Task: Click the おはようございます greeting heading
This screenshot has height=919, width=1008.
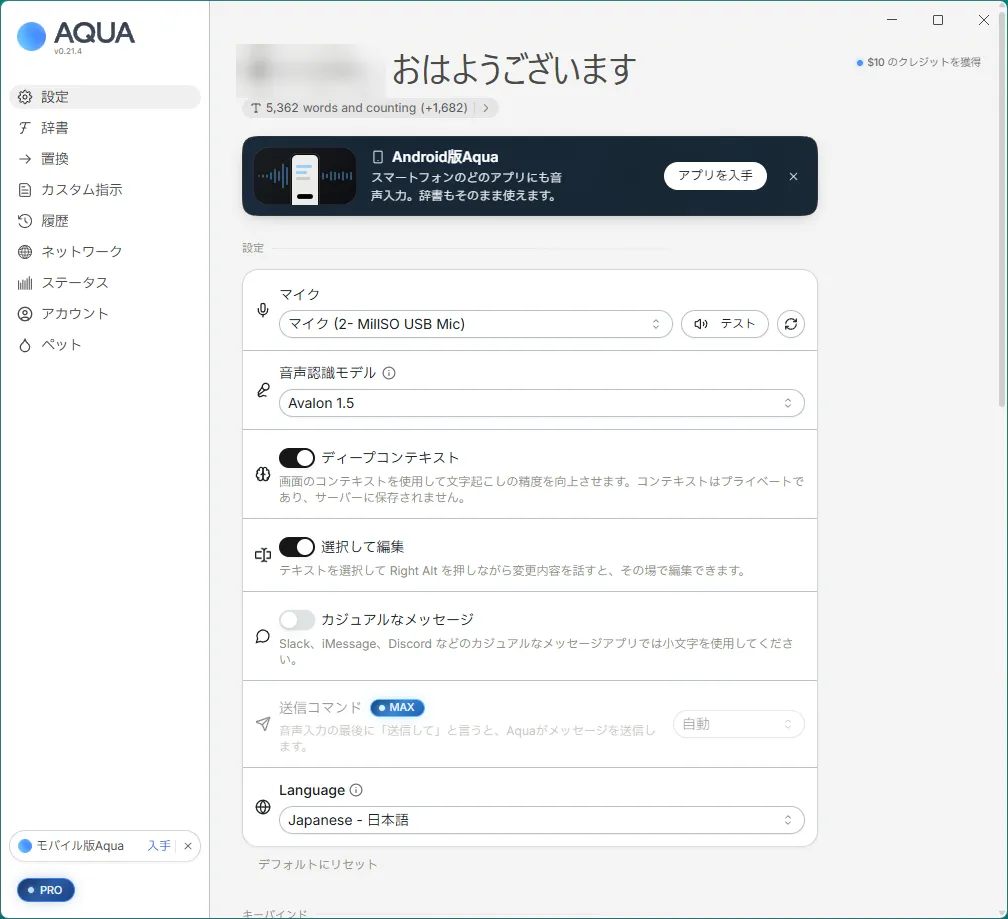Action: point(514,69)
